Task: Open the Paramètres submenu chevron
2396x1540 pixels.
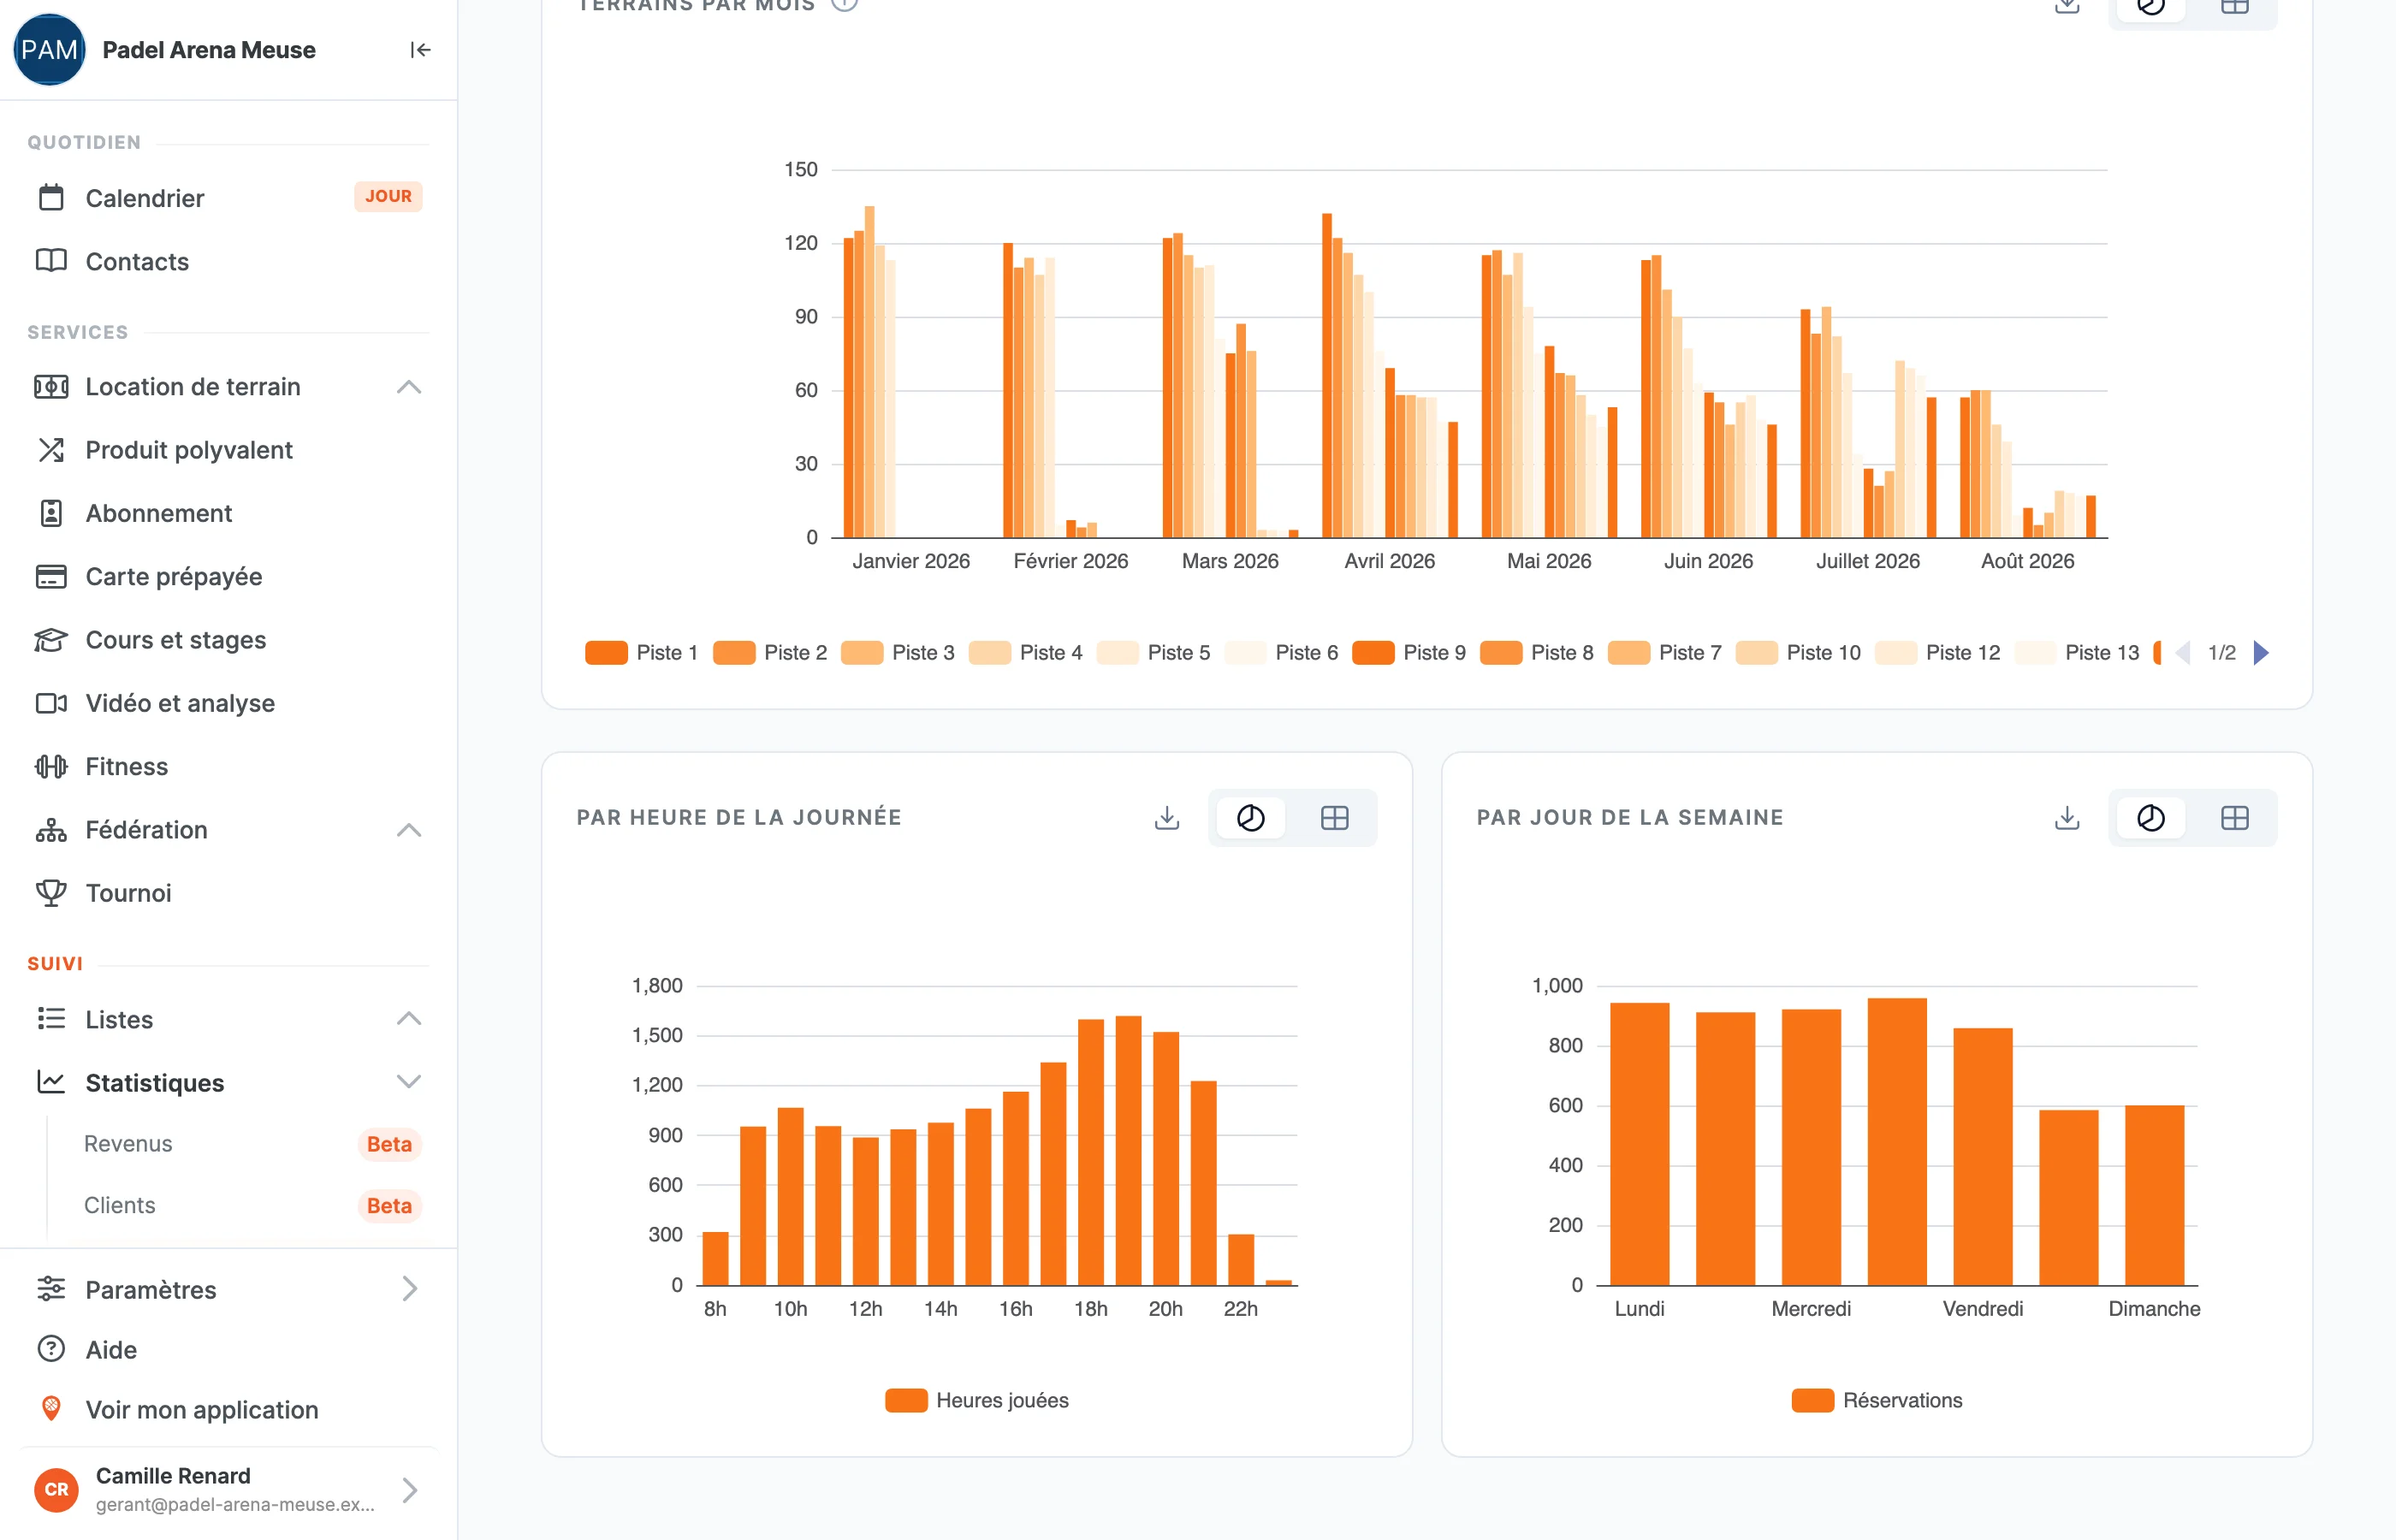Action: [409, 1289]
